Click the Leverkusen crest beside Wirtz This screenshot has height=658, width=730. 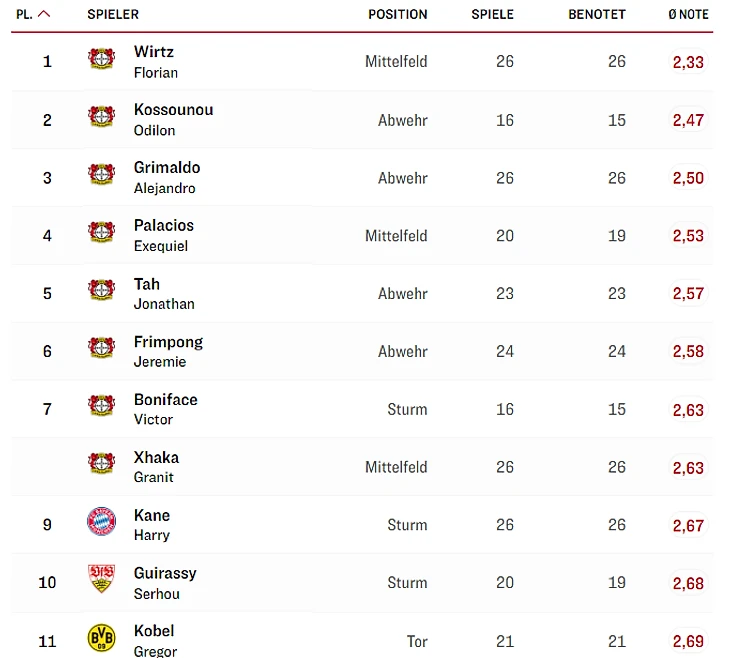[x=102, y=59]
